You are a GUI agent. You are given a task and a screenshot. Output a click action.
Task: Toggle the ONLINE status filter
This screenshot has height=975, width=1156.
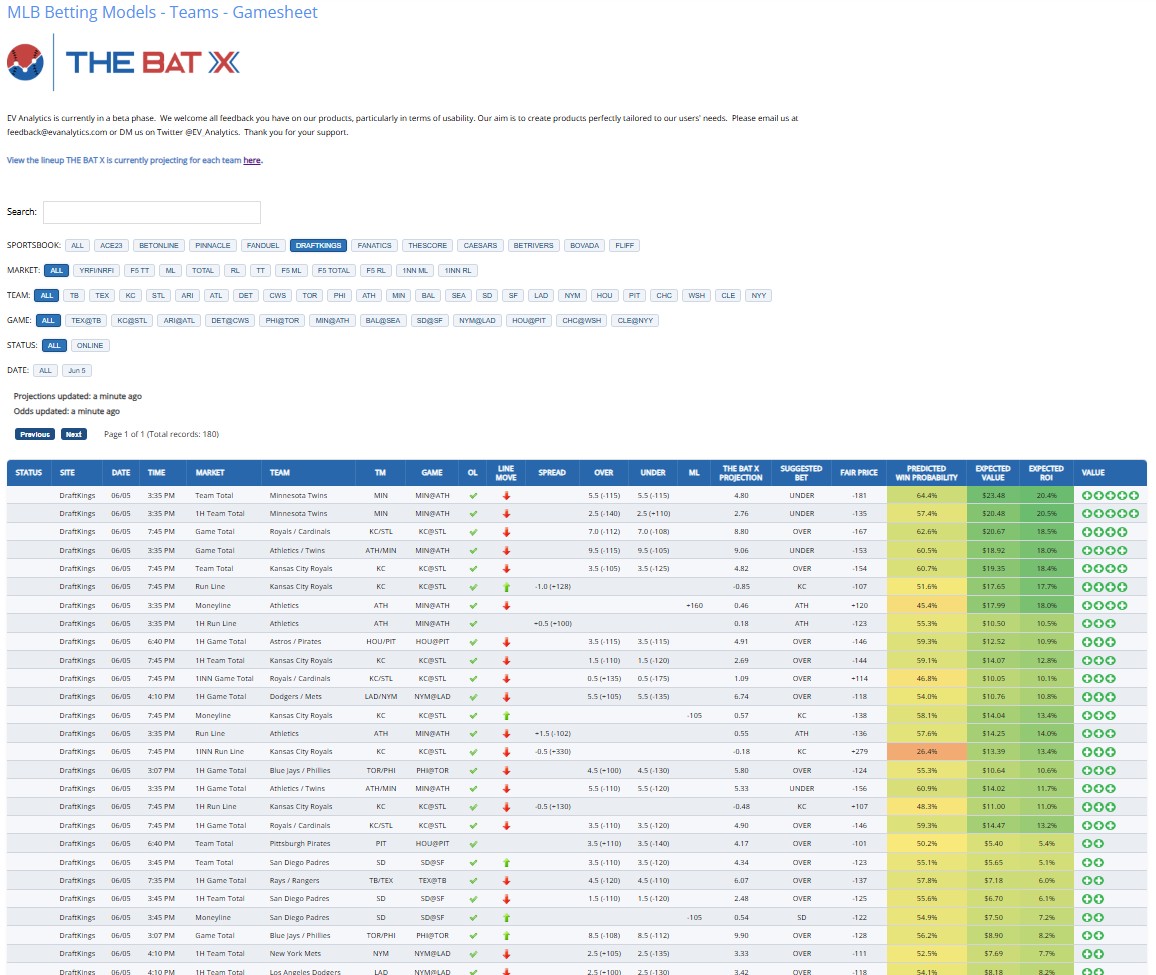click(x=90, y=345)
